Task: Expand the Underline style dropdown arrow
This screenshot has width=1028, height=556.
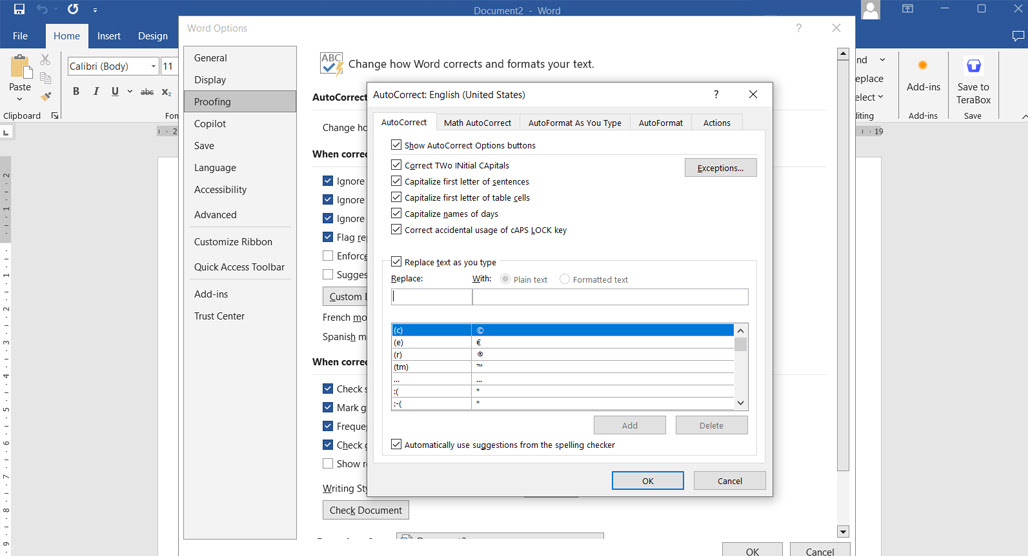Action: tap(130, 91)
